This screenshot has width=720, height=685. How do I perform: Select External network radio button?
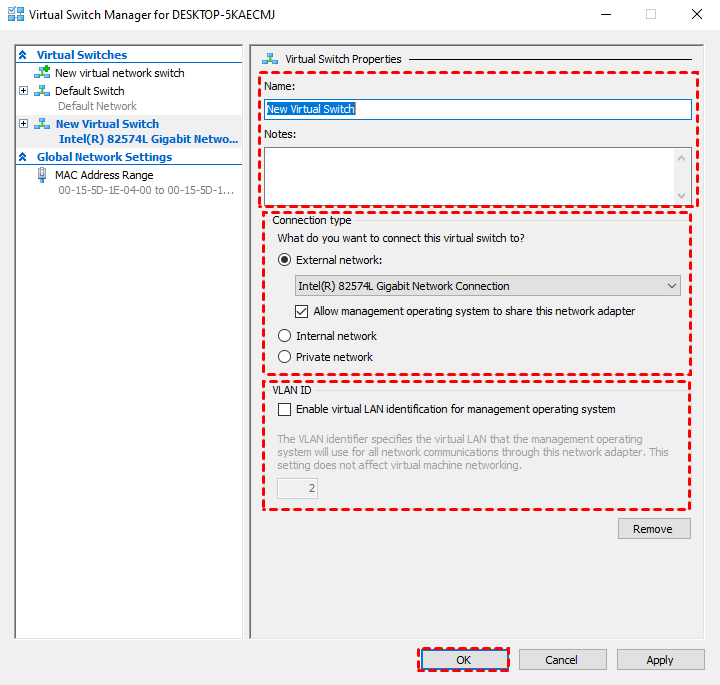tap(284, 260)
